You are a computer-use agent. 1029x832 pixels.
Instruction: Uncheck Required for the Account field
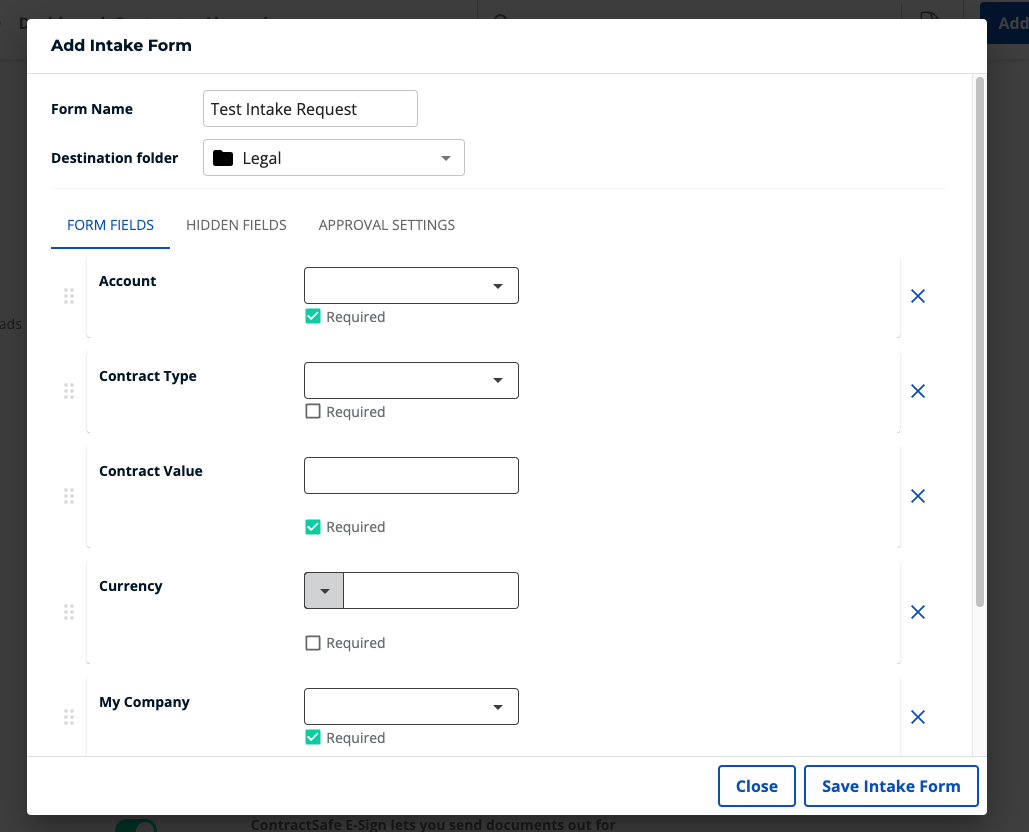pyautogui.click(x=313, y=316)
